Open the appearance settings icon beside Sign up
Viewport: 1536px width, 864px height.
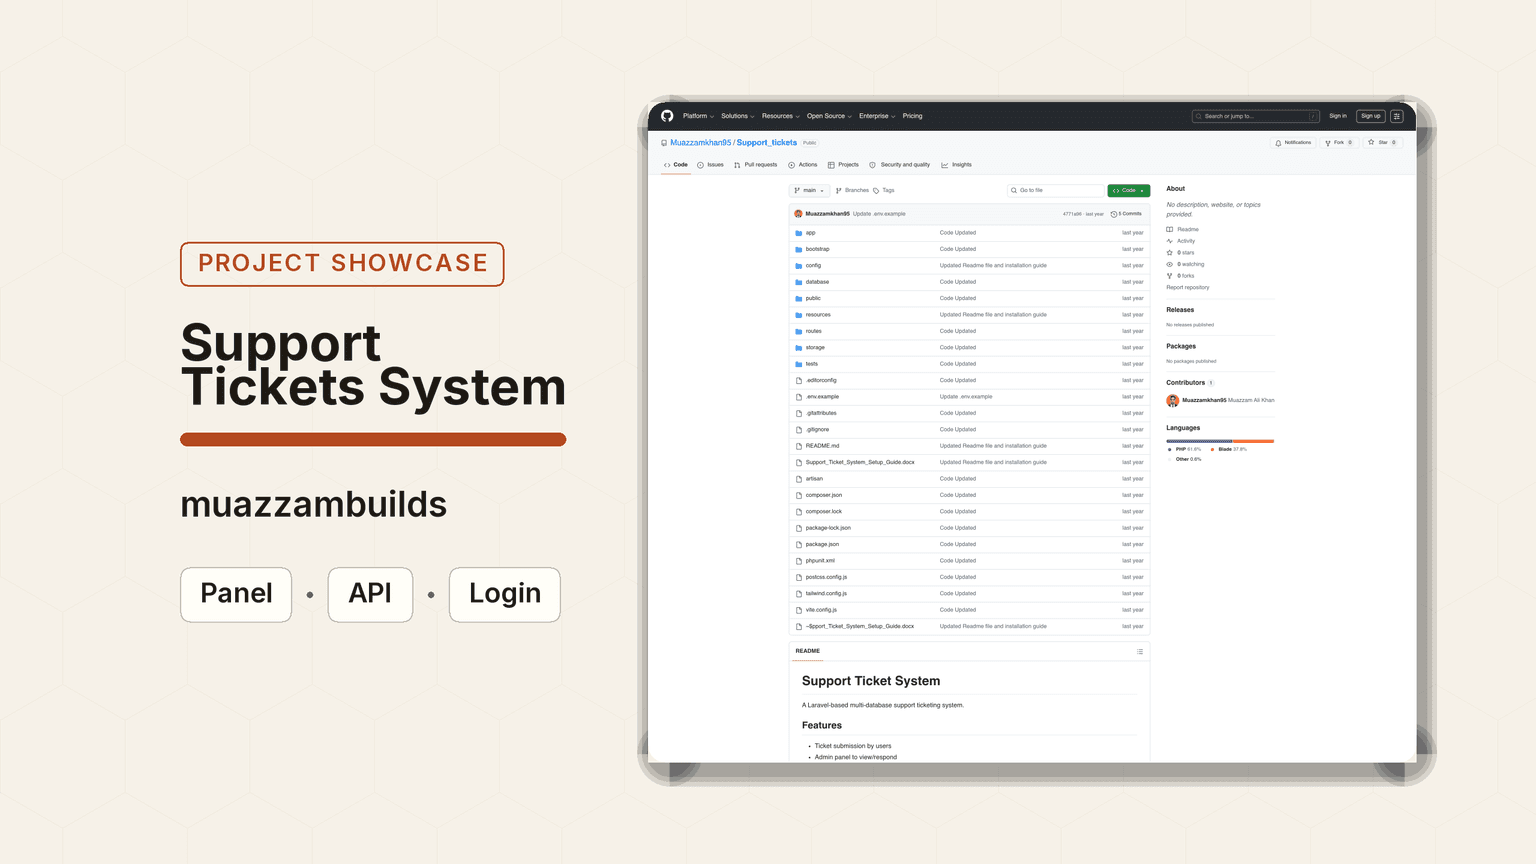pyautogui.click(x=1397, y=116)
